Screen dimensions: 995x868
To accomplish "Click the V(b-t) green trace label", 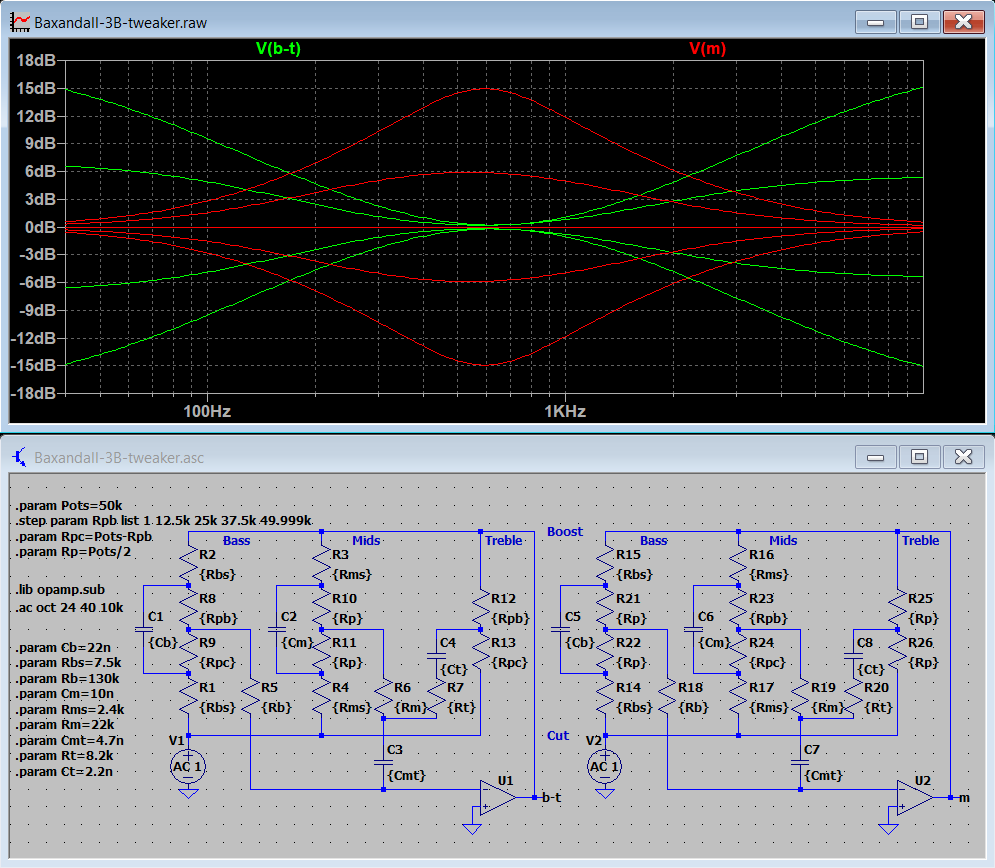I will click(278, 49).
